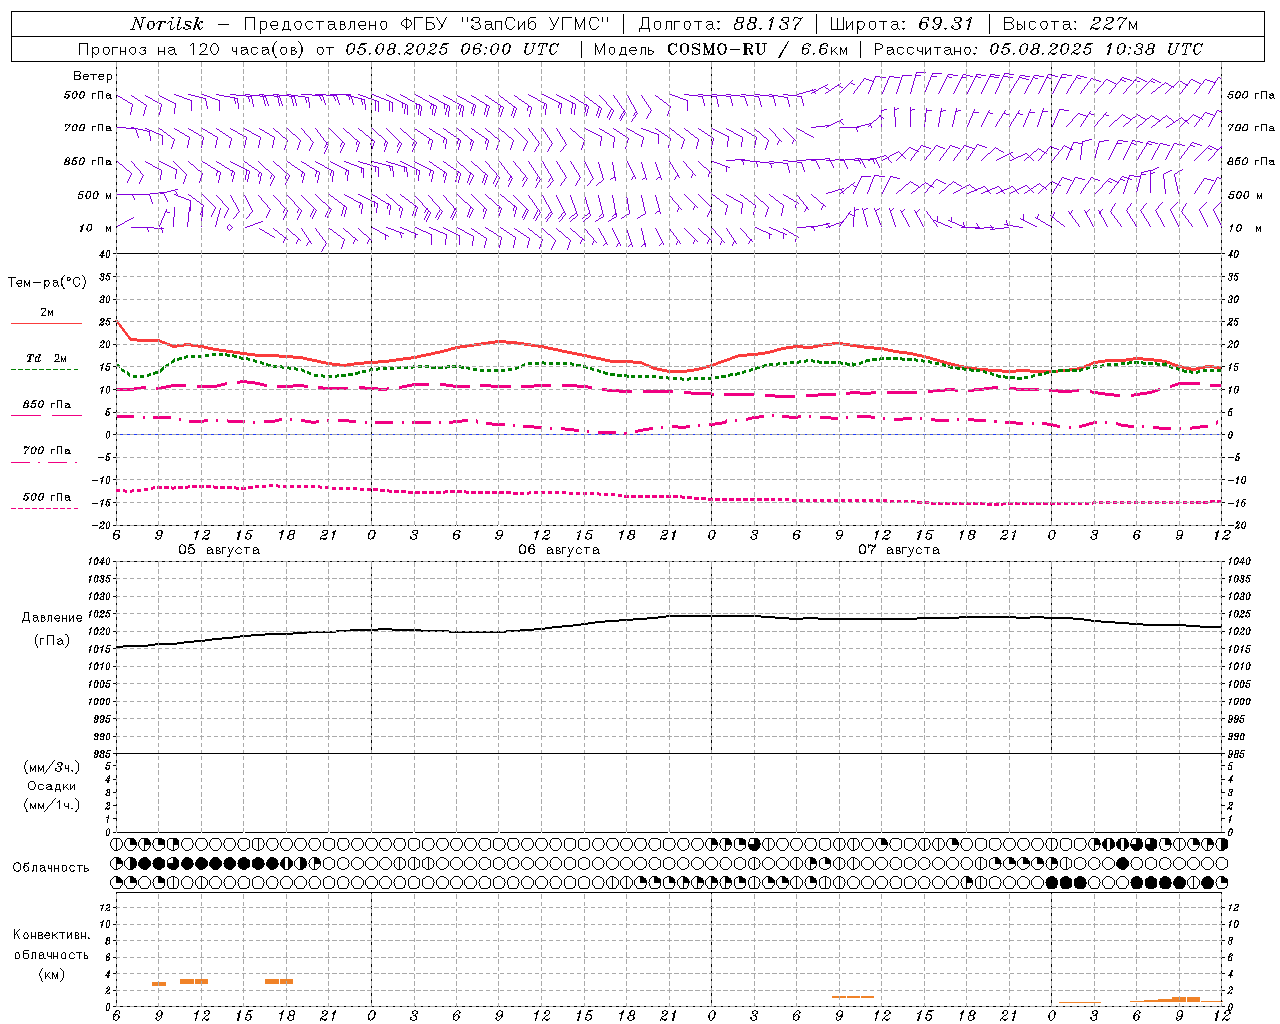Click the Рассчитано: 05.08.2025 10:38 UTC text
This screenshot has height=1024, width=1280.
pyautogui.click(x=1038, y=49)
